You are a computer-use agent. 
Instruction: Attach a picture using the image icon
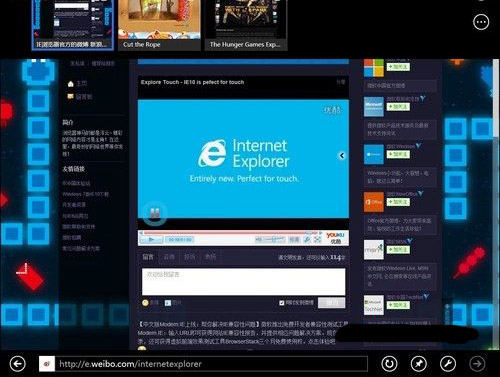168,303
